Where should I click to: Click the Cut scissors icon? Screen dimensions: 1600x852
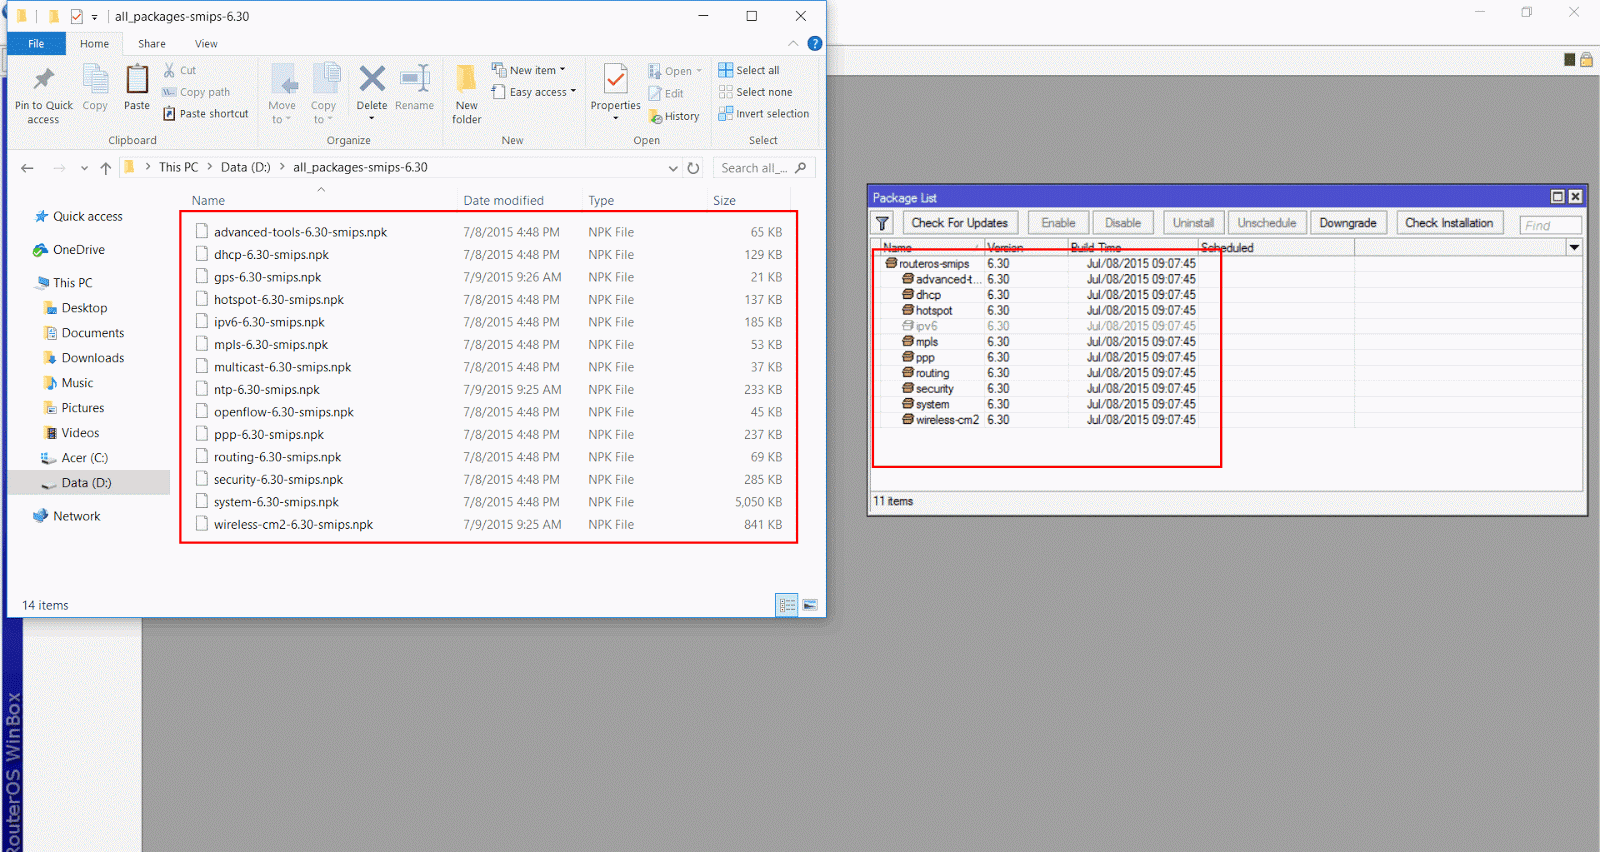click(169, 70)
